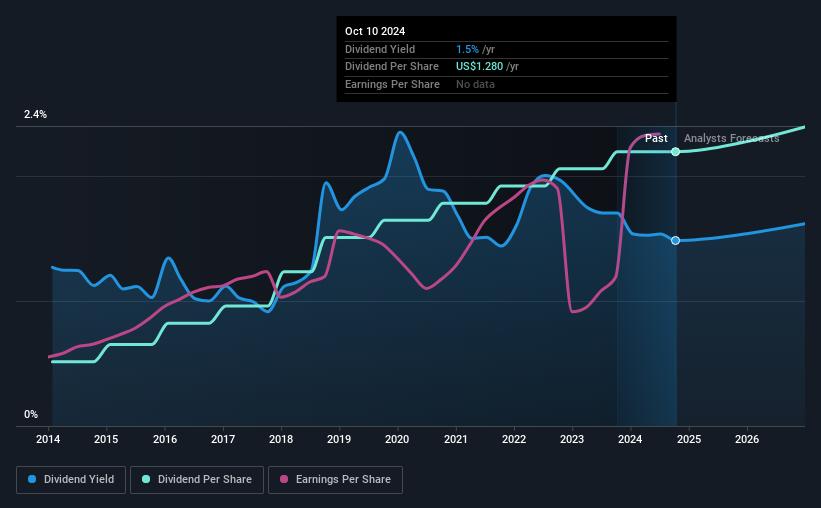Click the Analysts Forecasts label
This screenshot has height=508, width=821.
coord(731,138)
